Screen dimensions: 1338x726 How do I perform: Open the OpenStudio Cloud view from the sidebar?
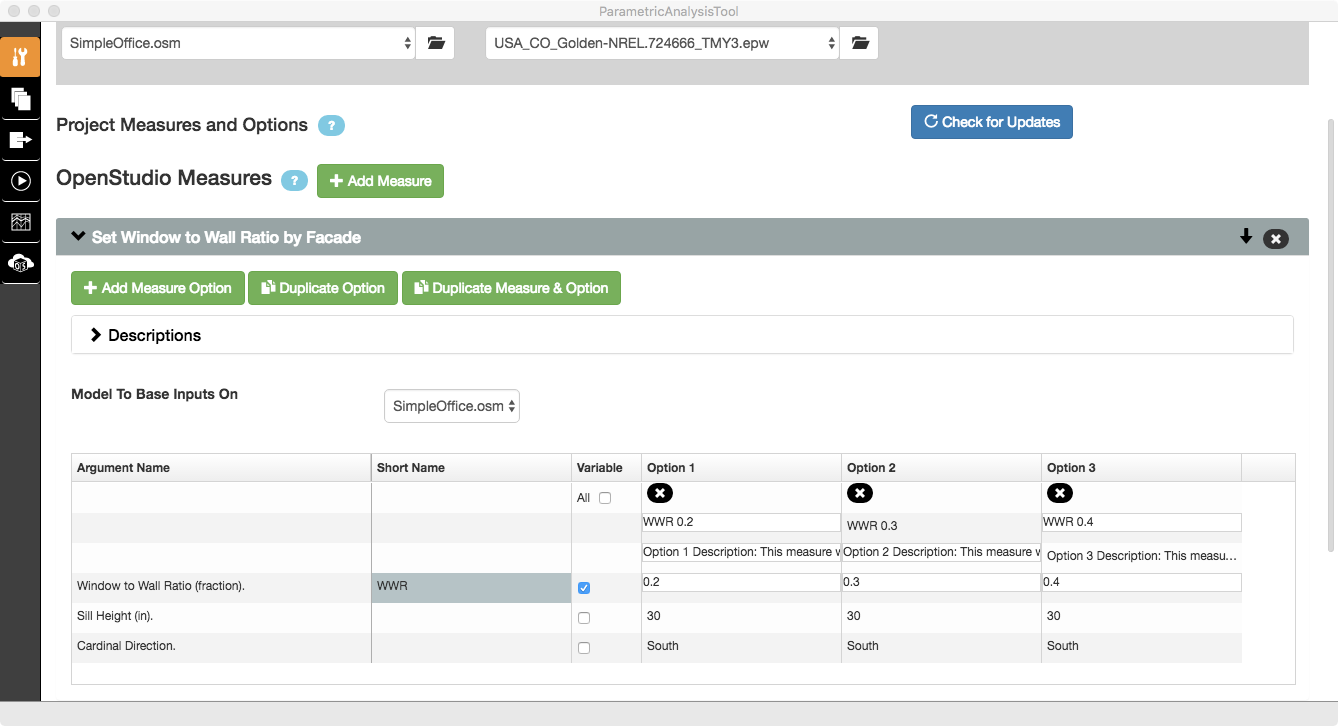(20, 262)
